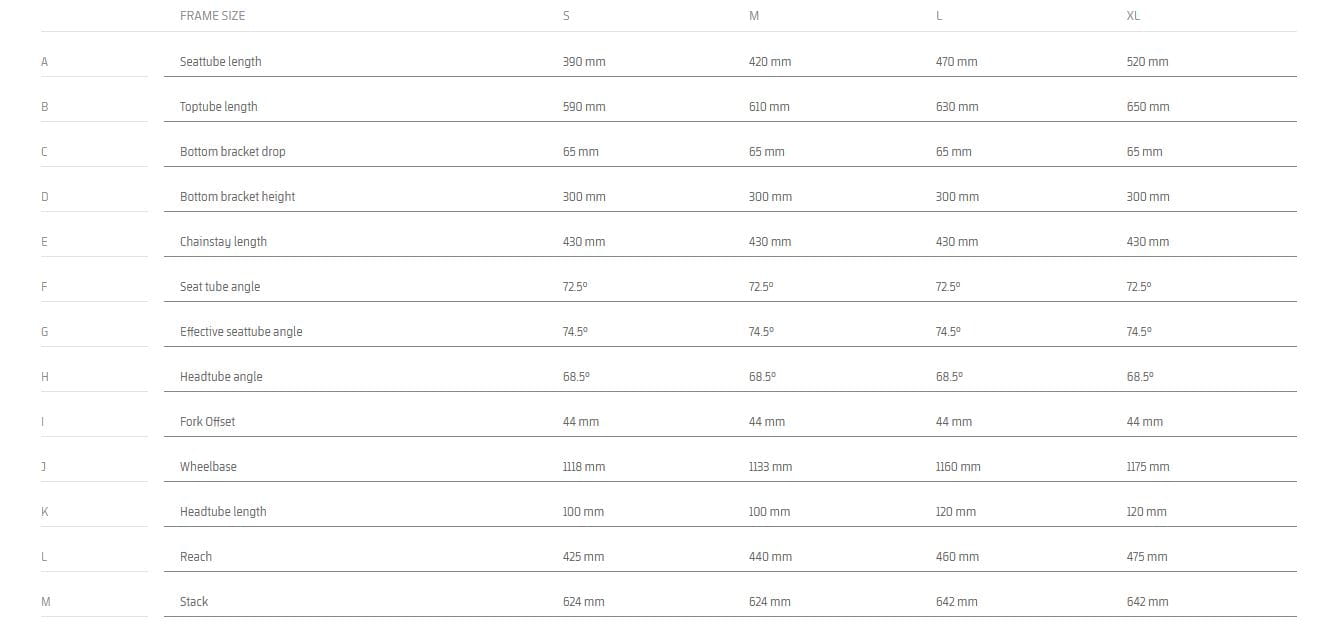1337x636 pixels.
Task: Click the Chainstay length row label
Action: [x=223, y=242]
